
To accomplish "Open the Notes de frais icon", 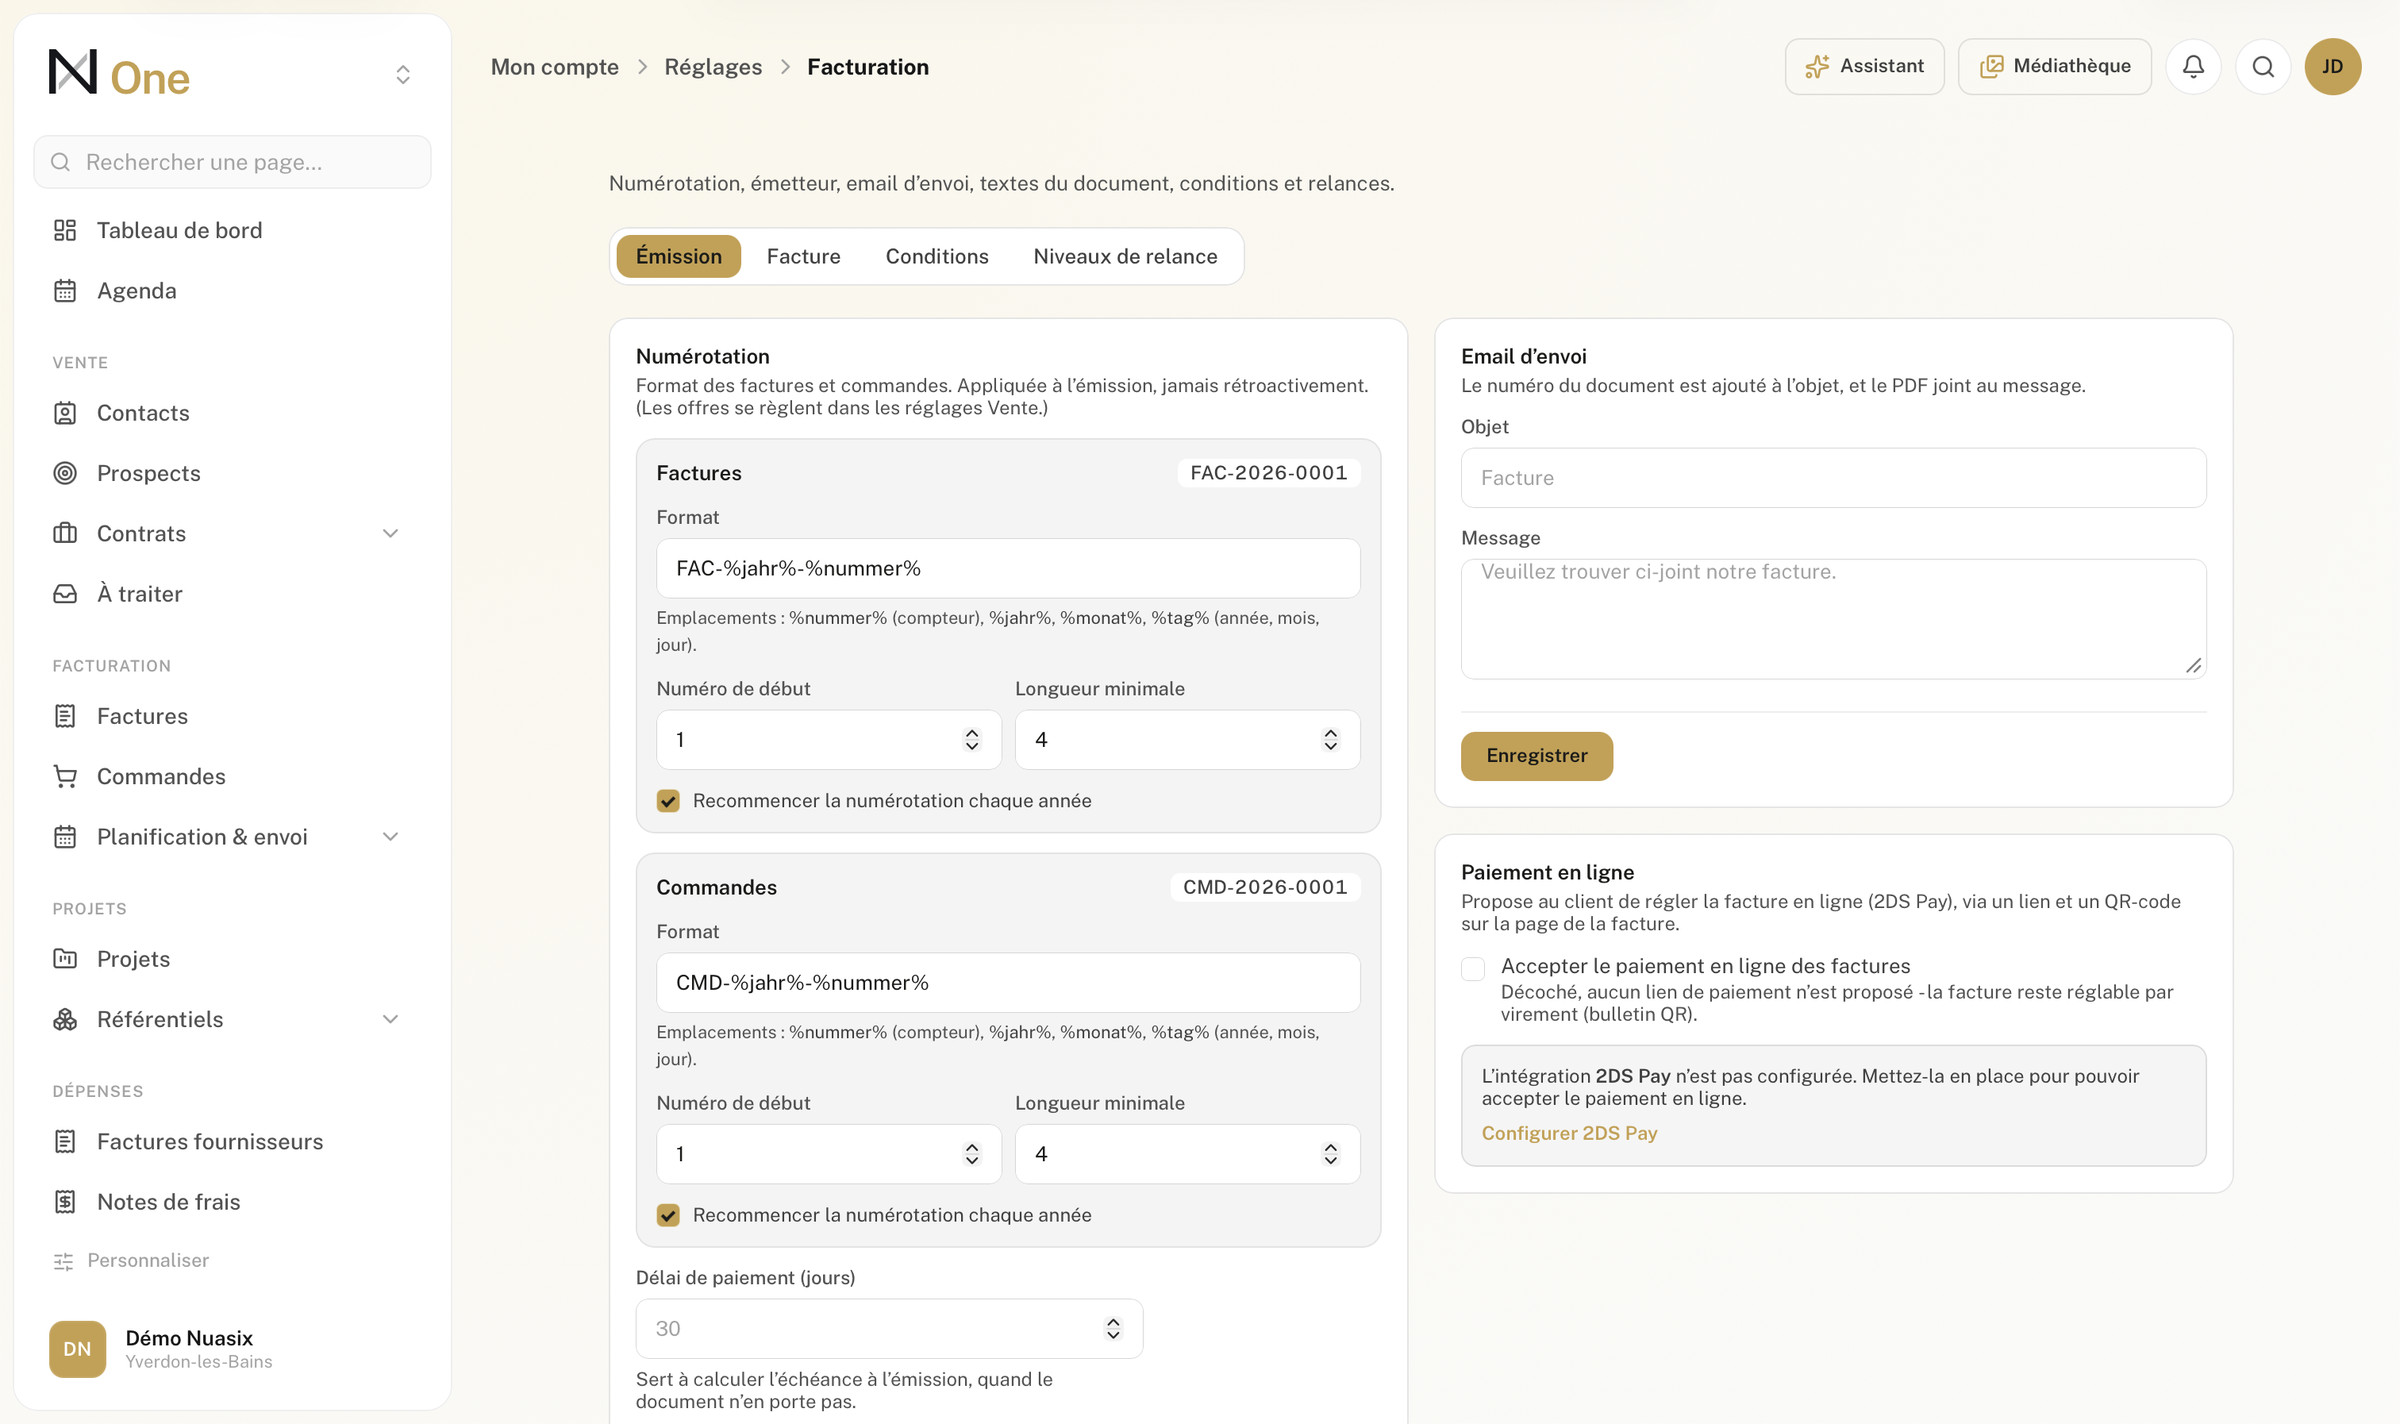I will 65,1202.
